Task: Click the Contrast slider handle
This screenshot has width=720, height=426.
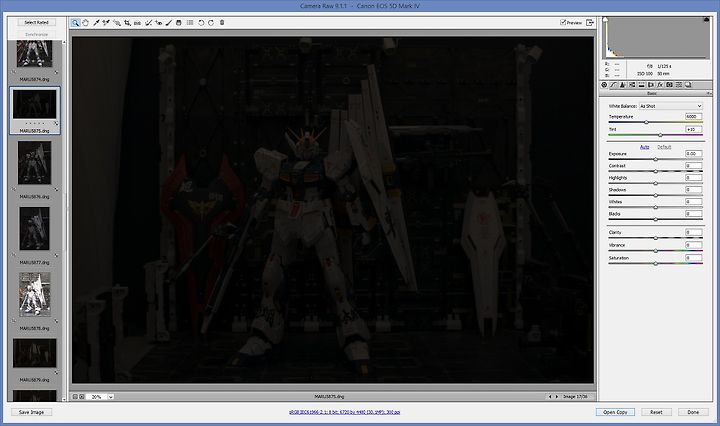Action: (x=656, y=171)
